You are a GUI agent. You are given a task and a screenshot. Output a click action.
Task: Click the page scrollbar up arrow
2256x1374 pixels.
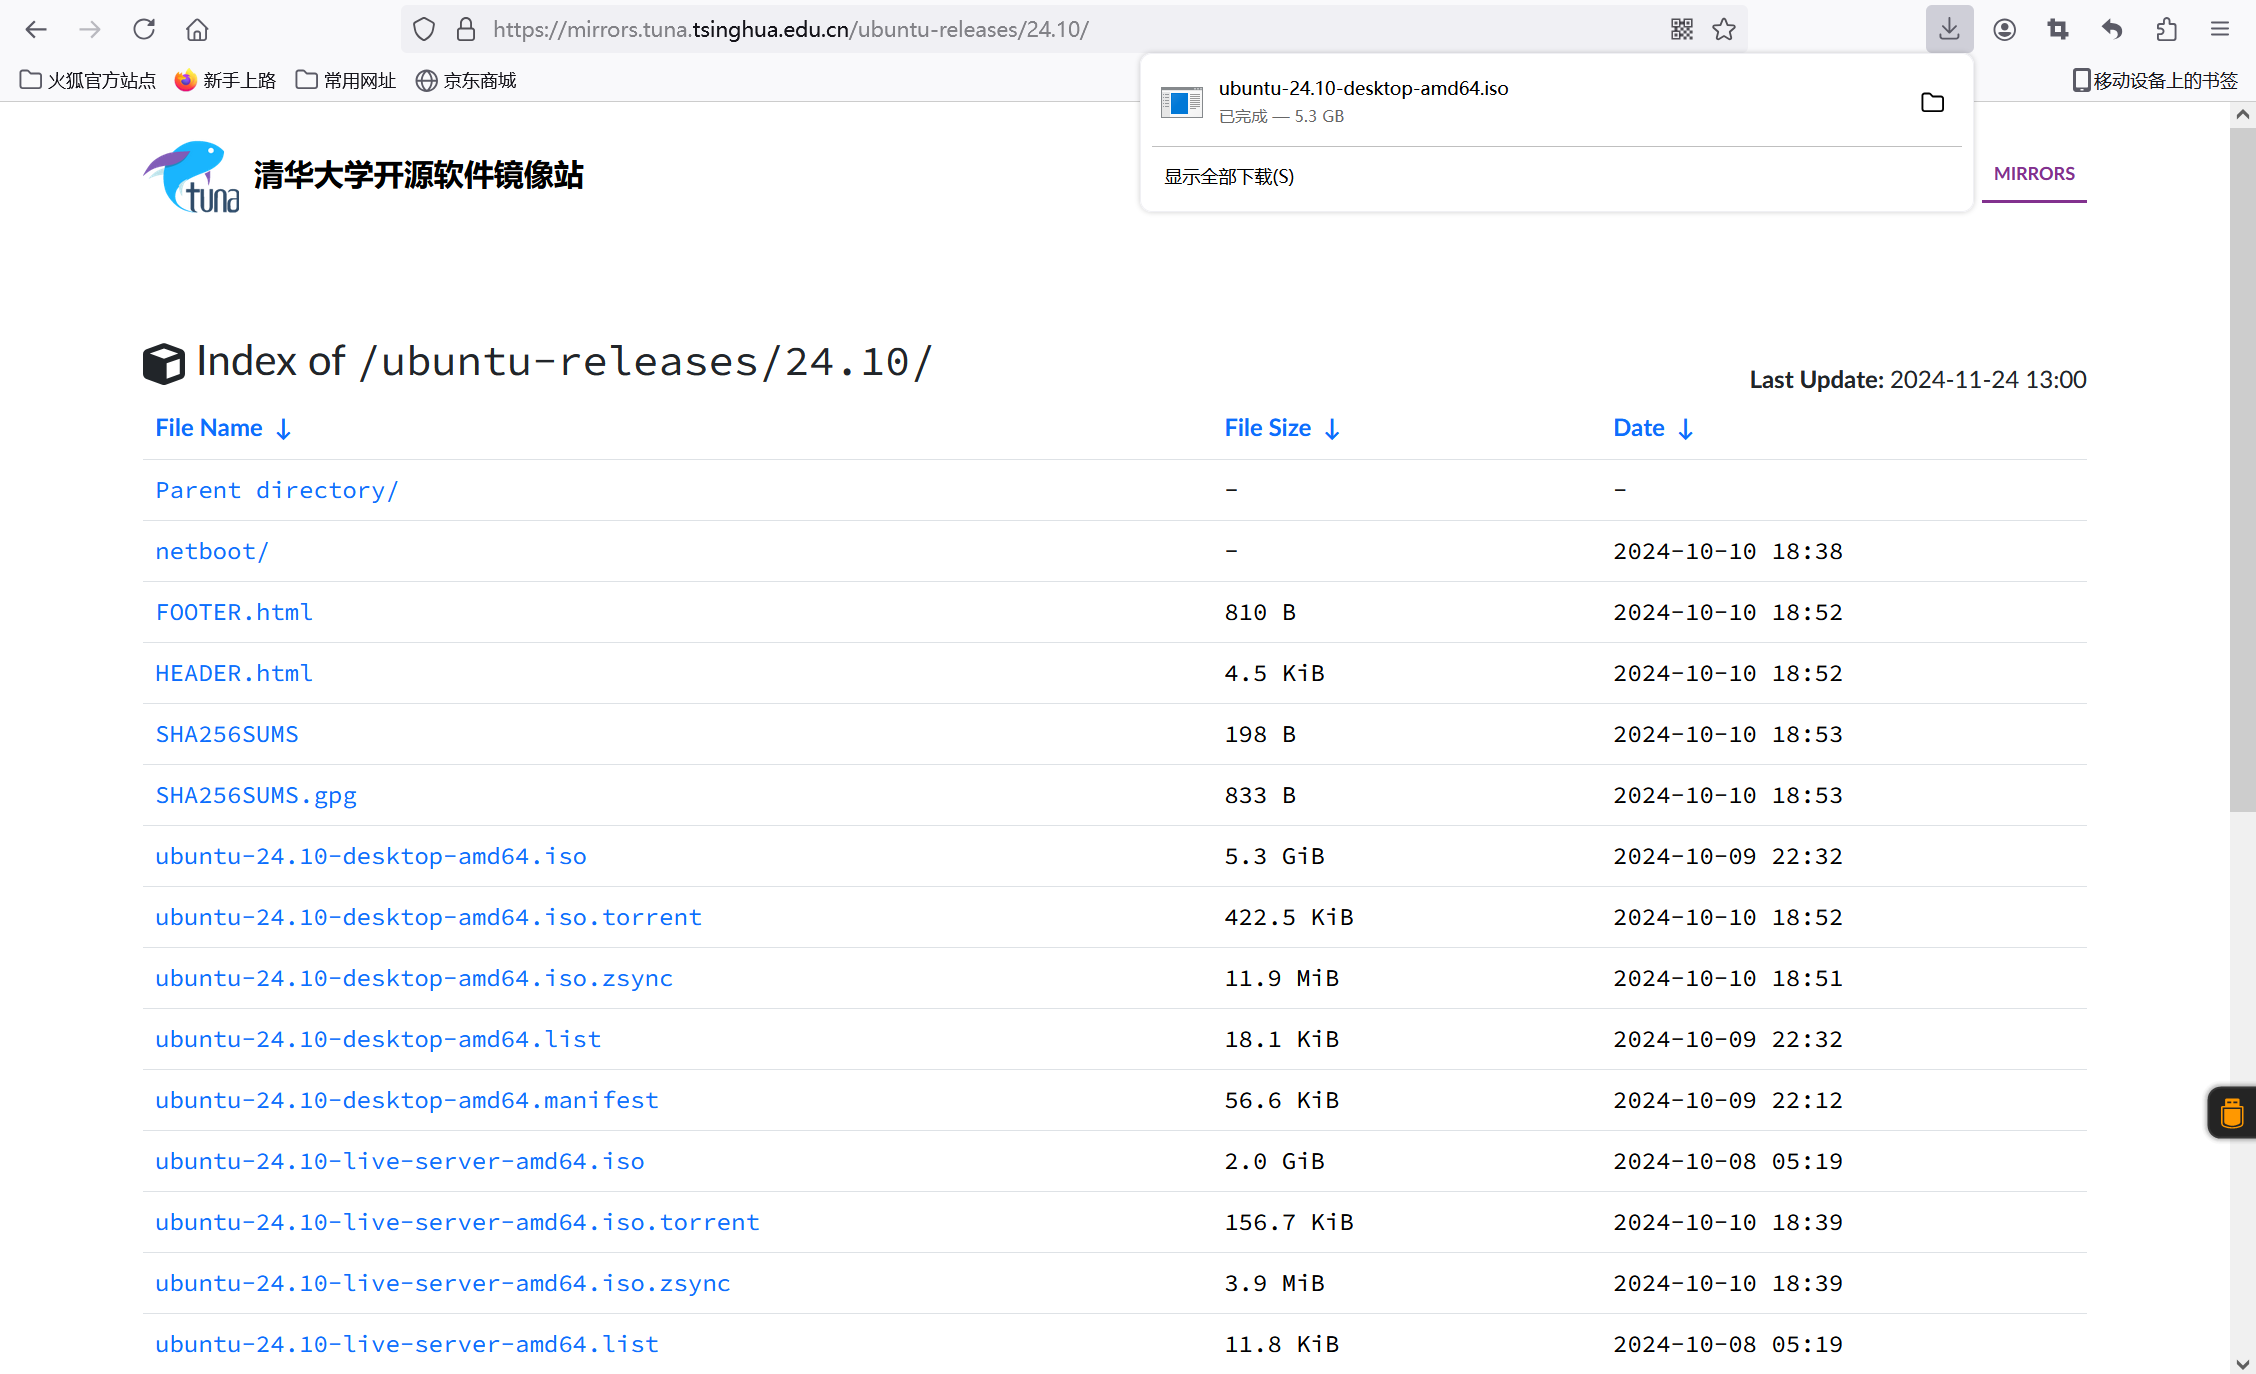tap(2243, 114)
